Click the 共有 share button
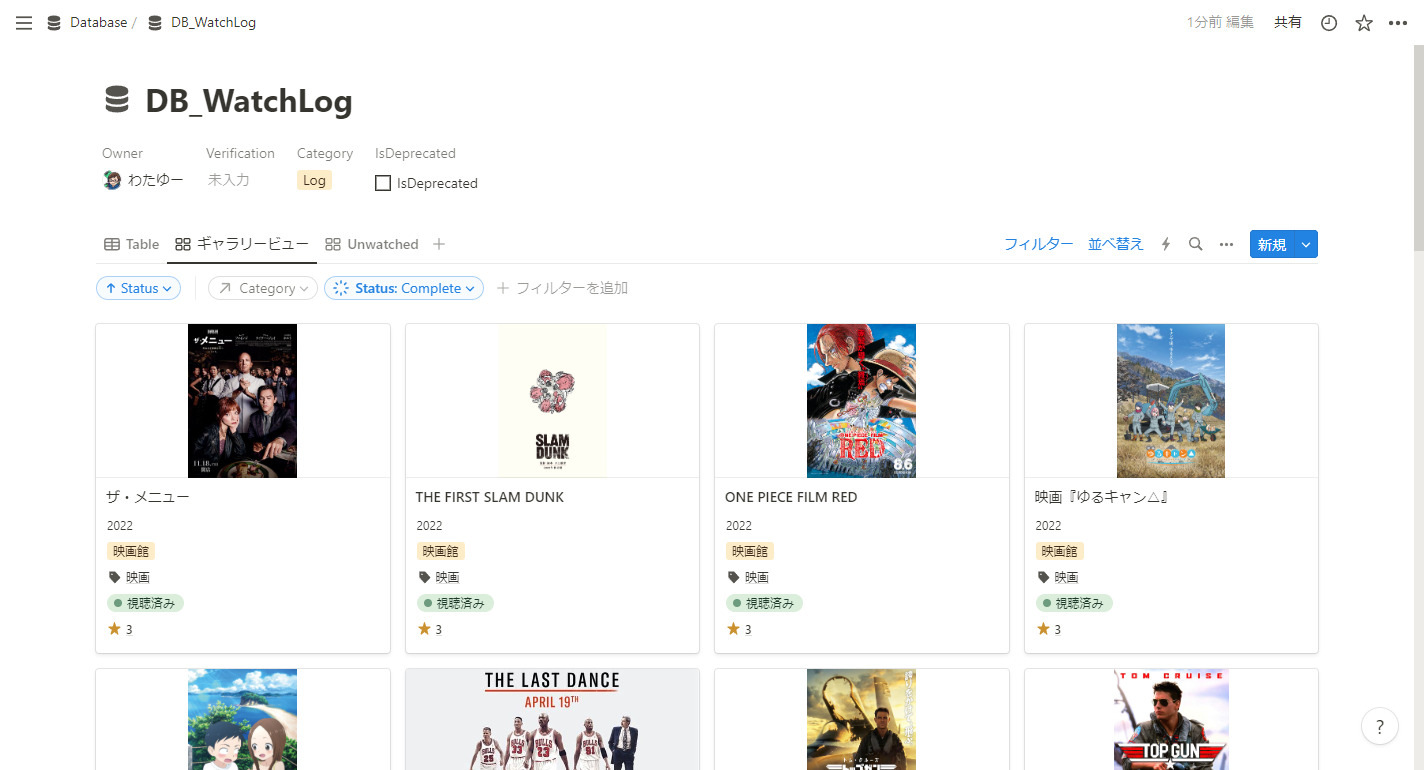The image size is (1424, 770). pyautogui.click(x=1288, y=22)
